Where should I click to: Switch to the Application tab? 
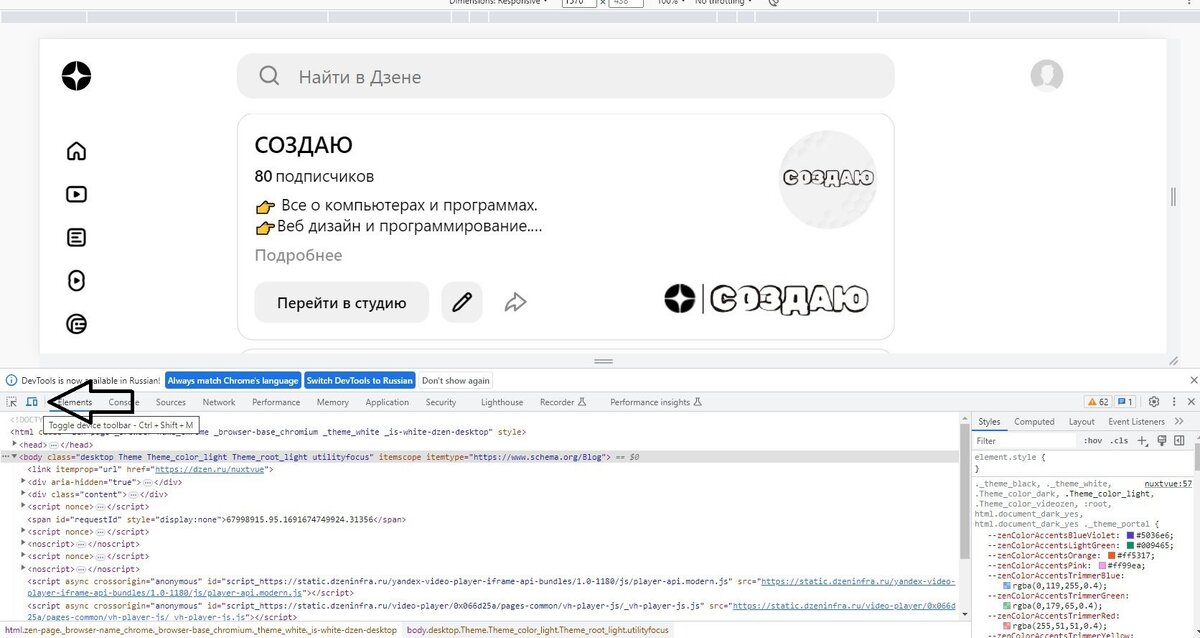387,402
